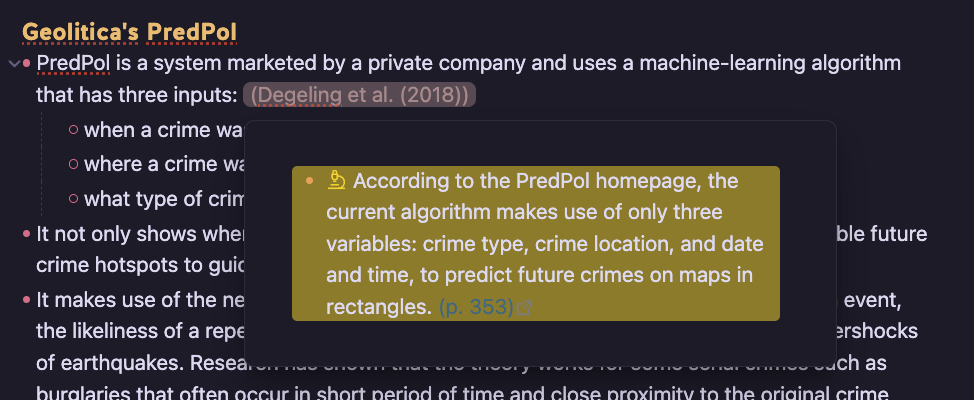
Task: Click the bullet beside "where a crime"
Action: [73, 164]
